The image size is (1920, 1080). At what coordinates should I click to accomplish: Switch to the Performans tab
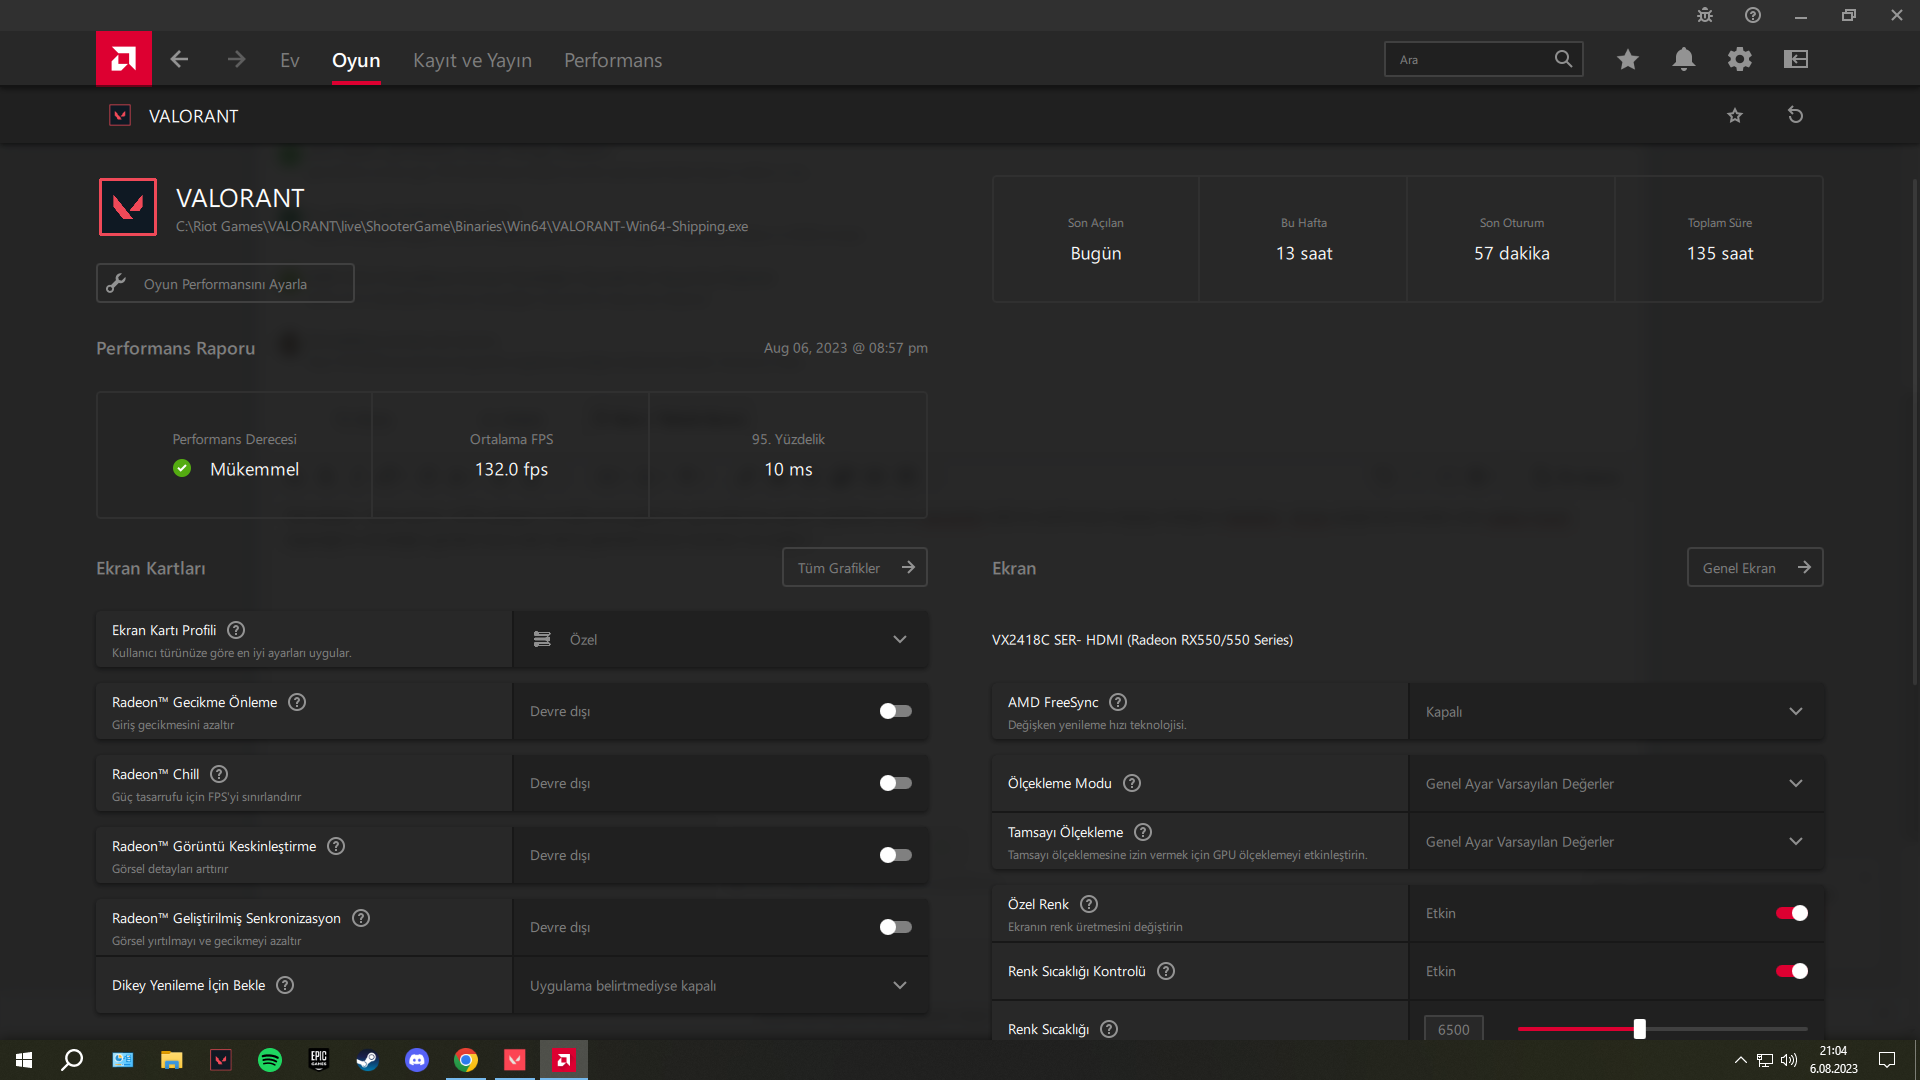coord(612,60)
